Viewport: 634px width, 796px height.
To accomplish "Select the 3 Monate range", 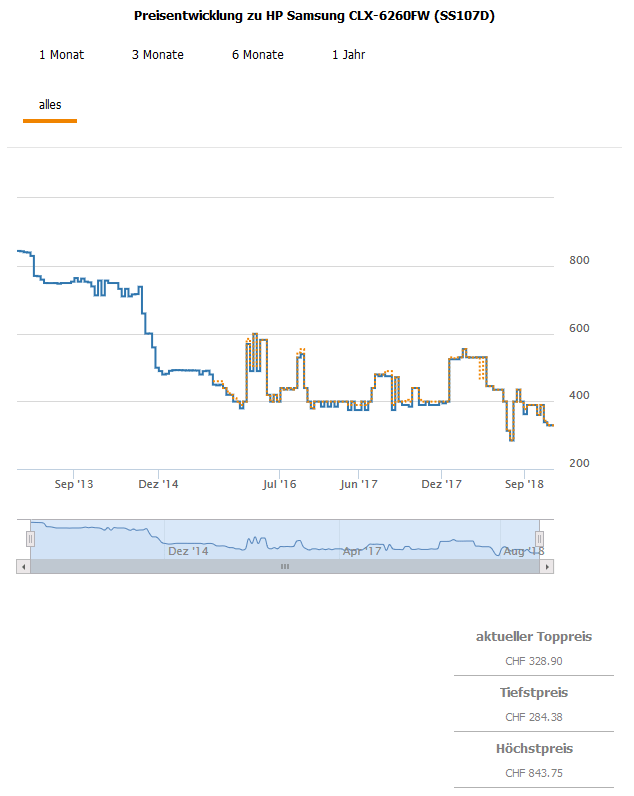I will (157, 55).
